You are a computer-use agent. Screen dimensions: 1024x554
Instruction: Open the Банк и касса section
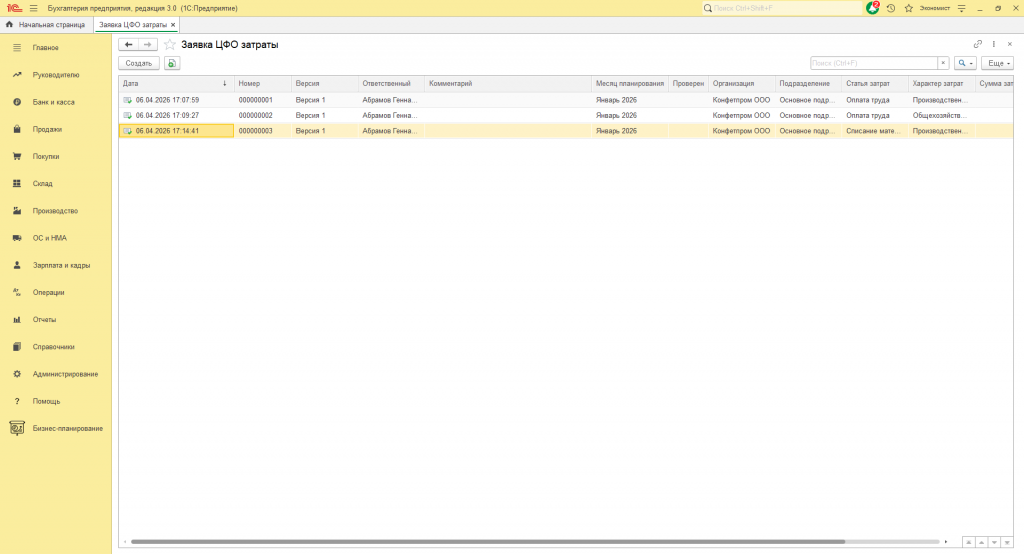point(56,103)
